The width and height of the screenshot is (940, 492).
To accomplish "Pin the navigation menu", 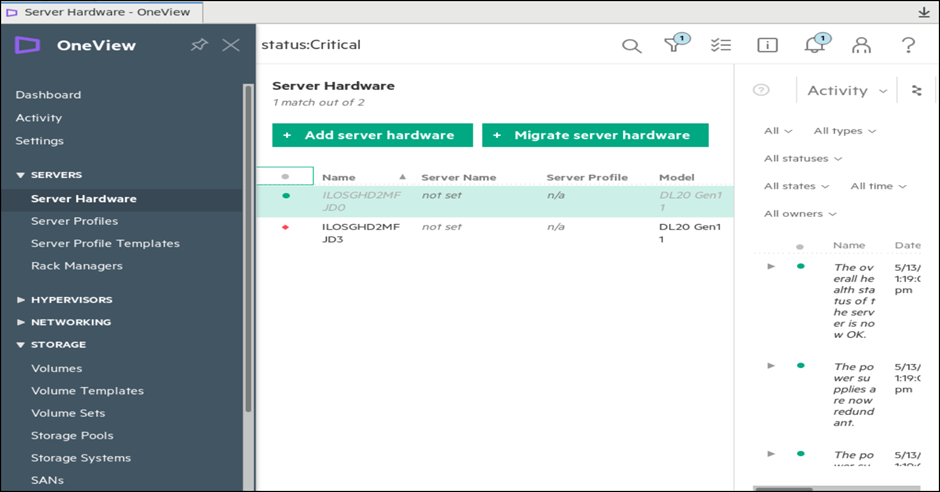I will point(199,45).
